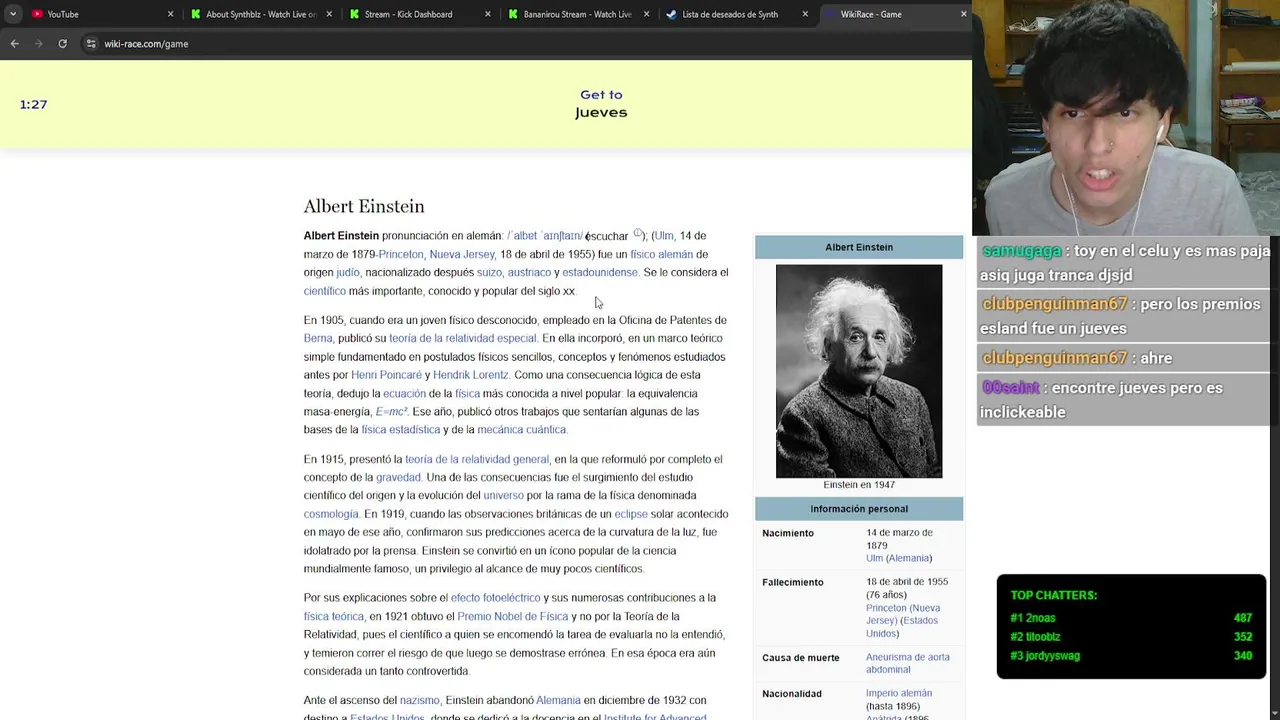Open the 'judío' link
The width and height of the screenshot is (1280, 720).
tap(348, 272)
